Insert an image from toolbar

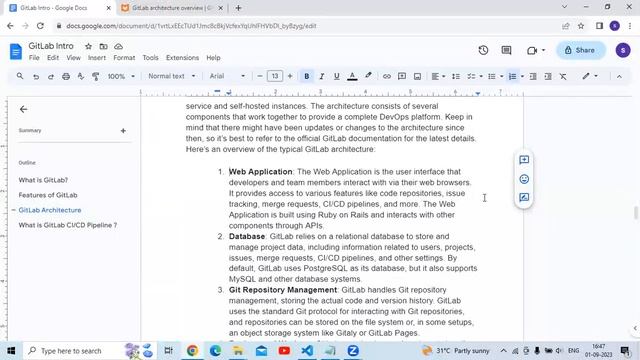pos(417,76)
